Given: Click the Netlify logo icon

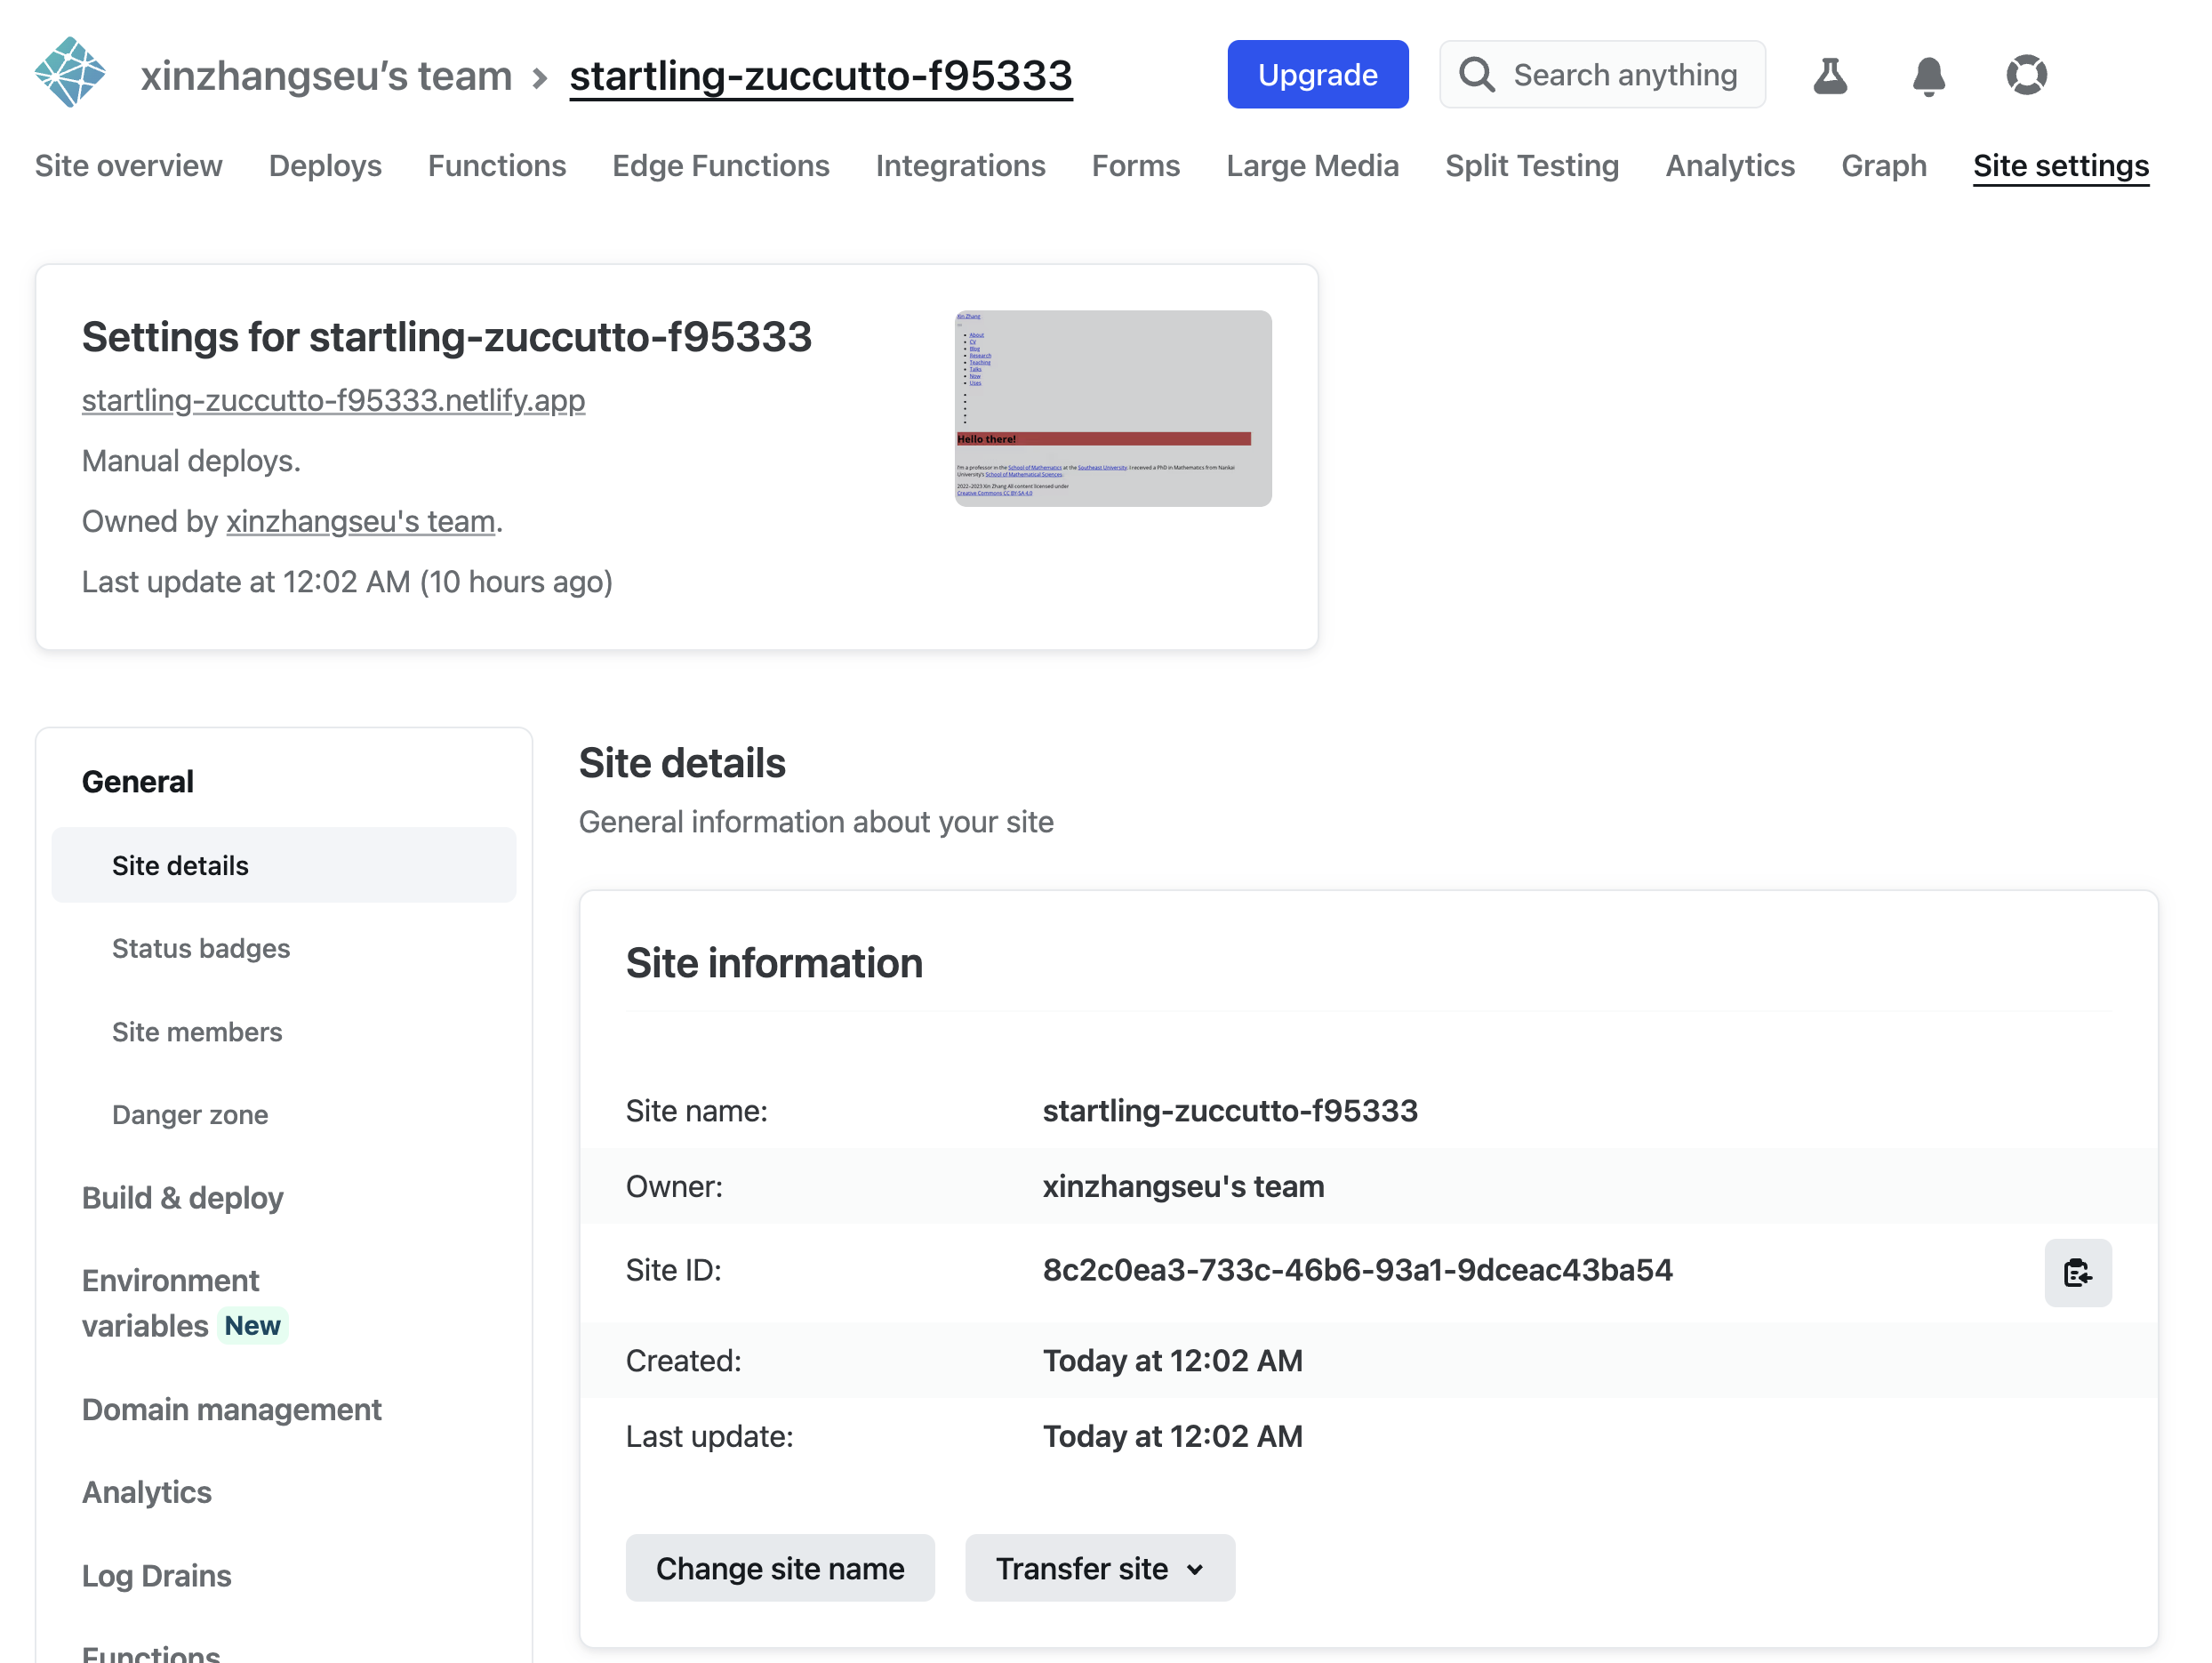Looking at the screenshot, I should (x=69, y=73).
